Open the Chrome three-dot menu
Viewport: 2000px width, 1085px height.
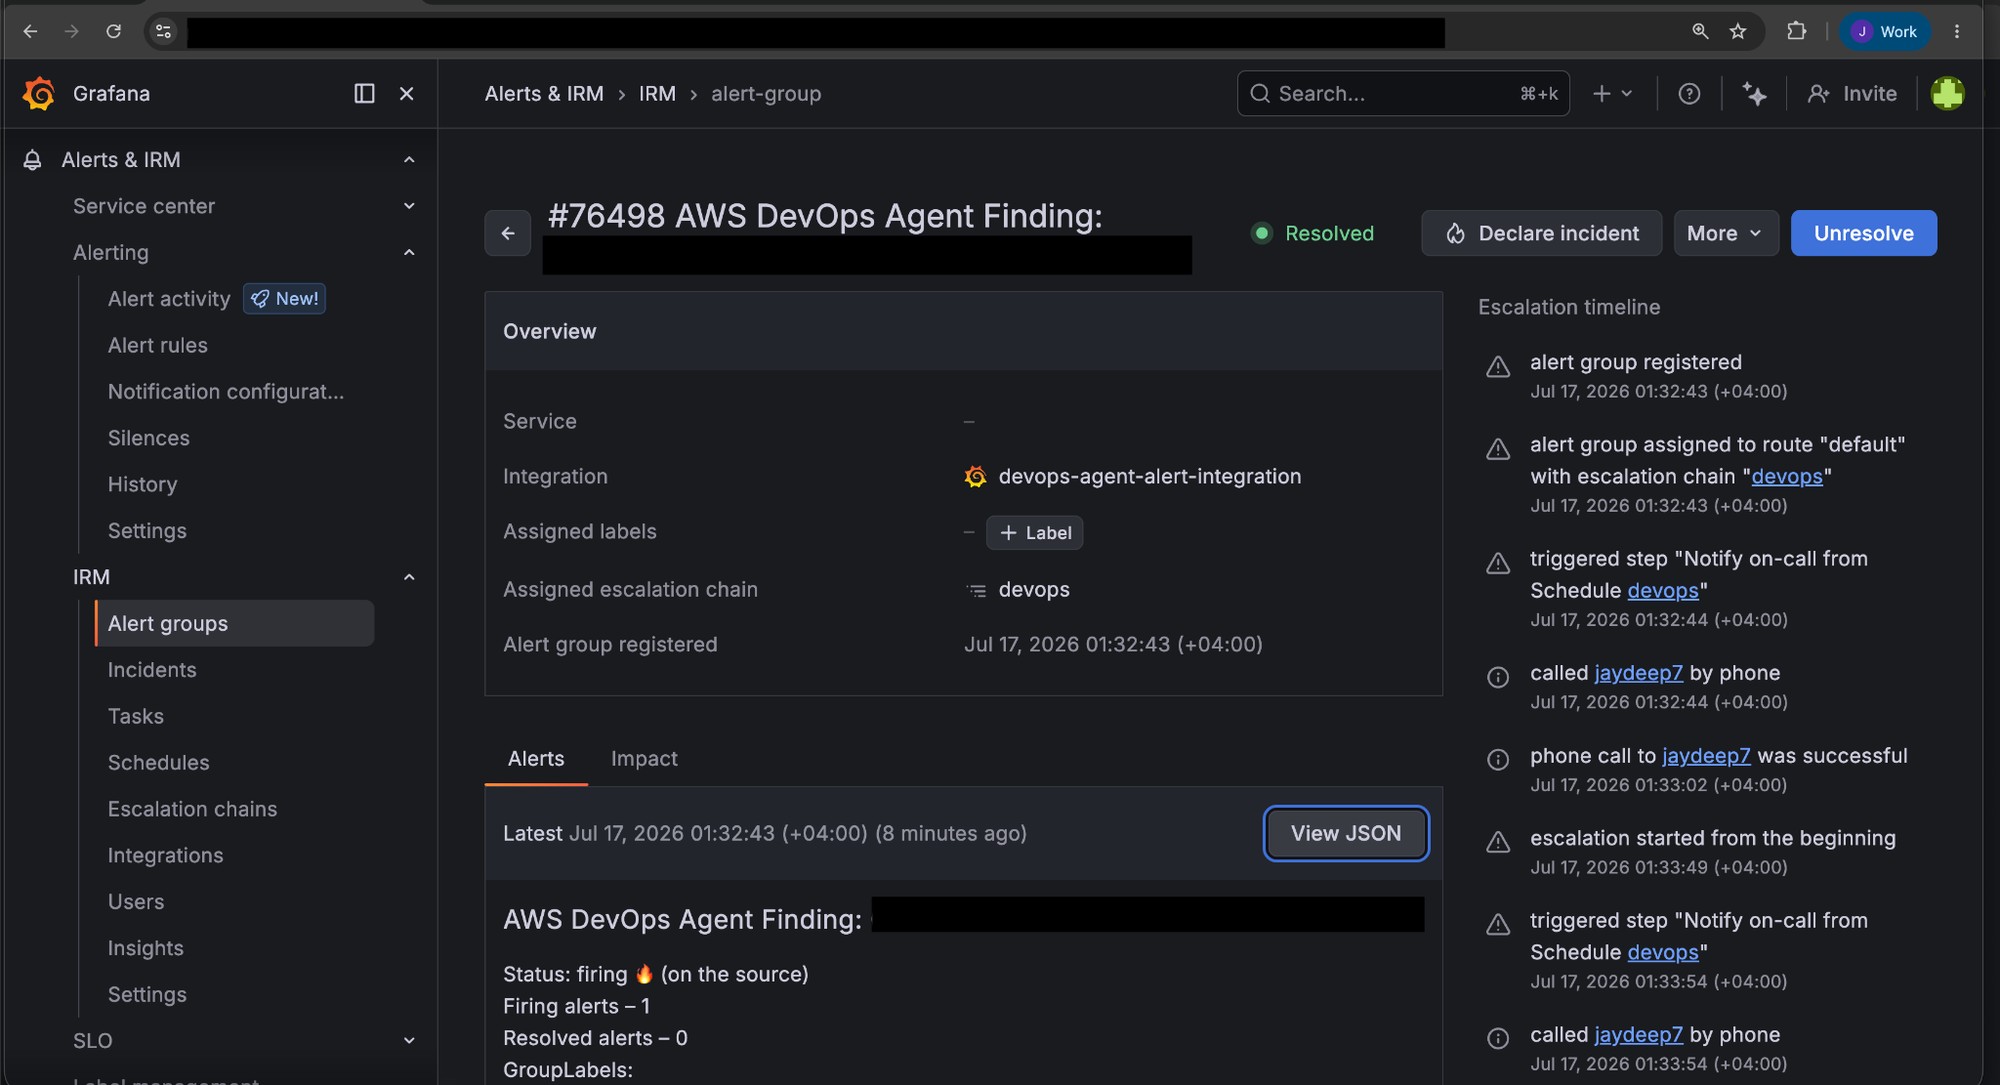(x=1957, y=32)
